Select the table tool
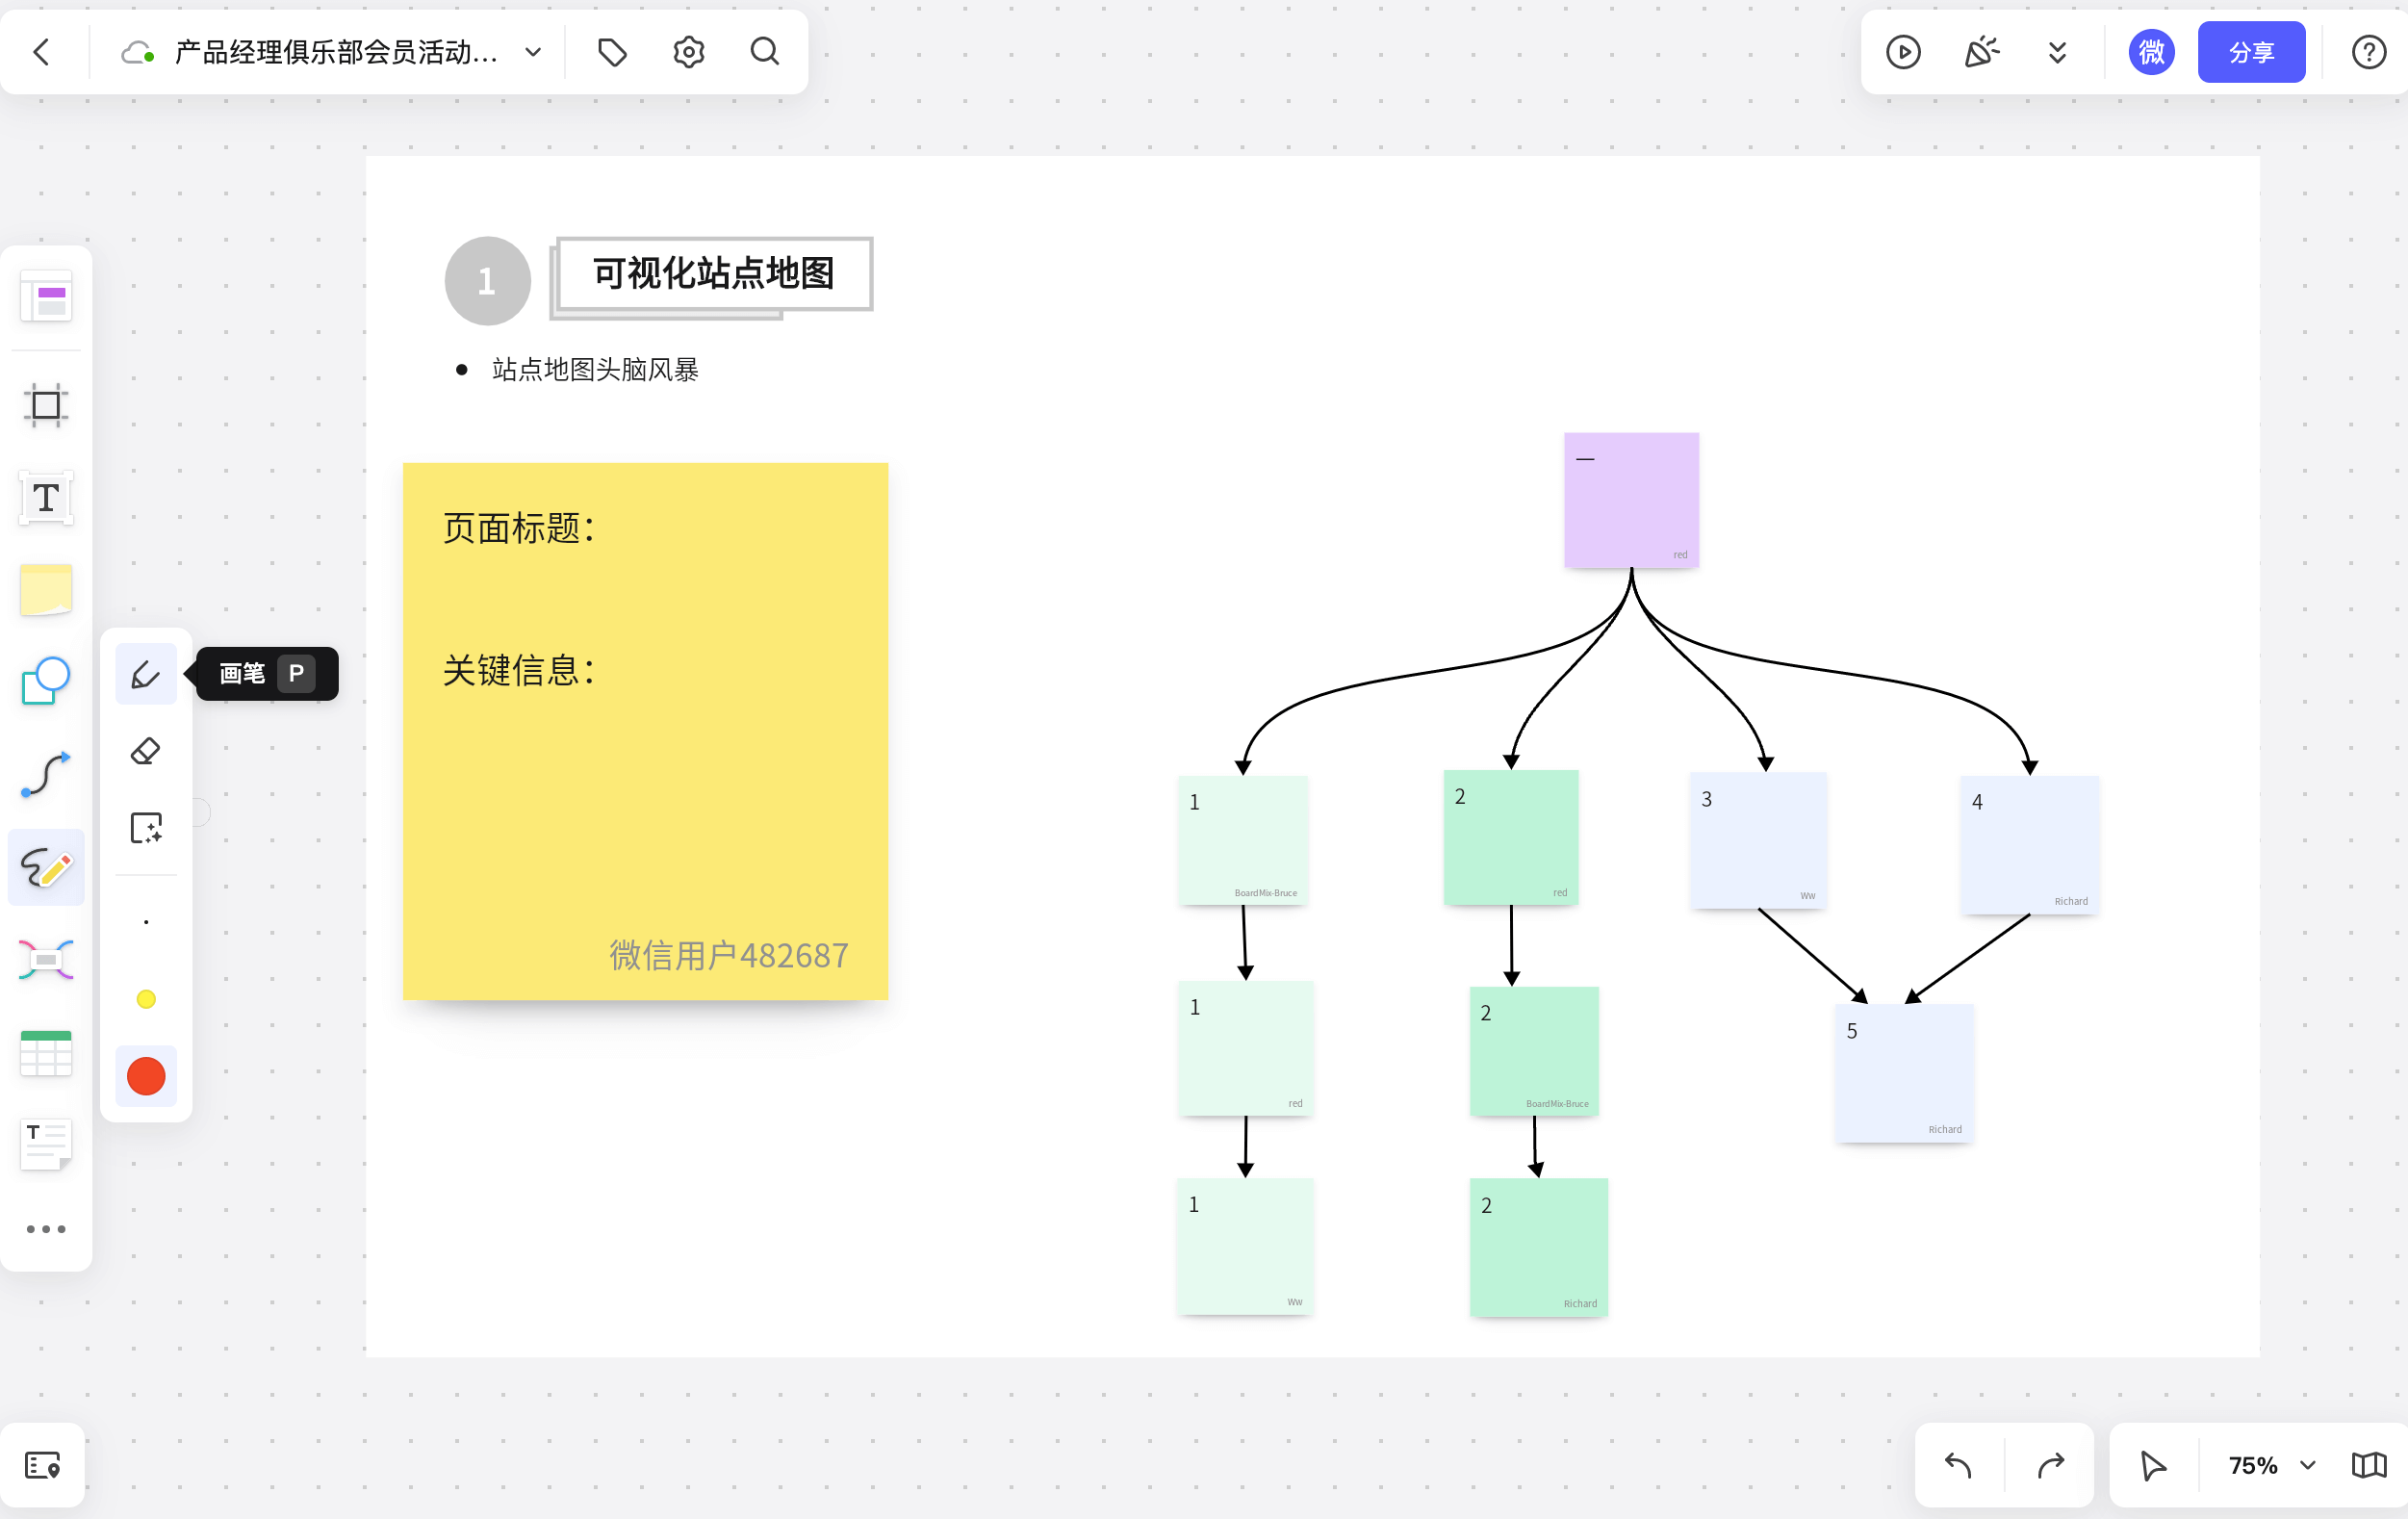The height and width of the screenshot is (1519, 2408). (46, 1053)
